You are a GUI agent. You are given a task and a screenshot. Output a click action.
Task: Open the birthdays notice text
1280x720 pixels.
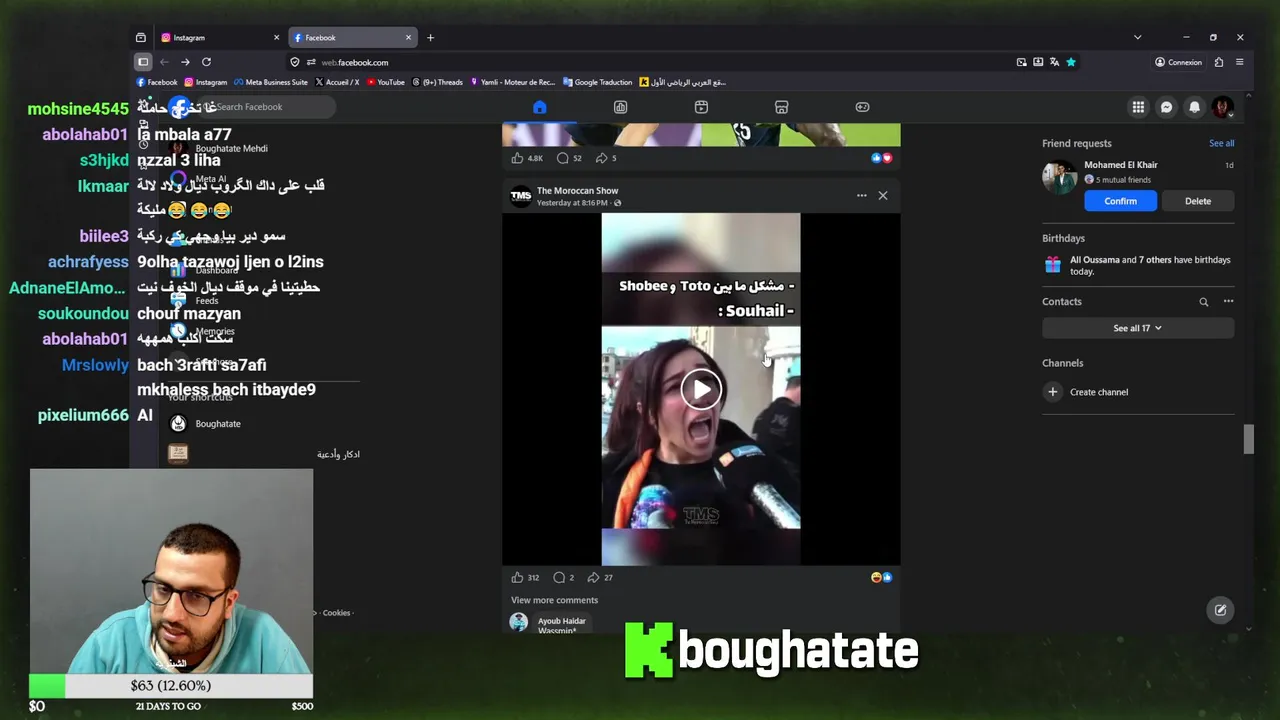point(1150,265)
